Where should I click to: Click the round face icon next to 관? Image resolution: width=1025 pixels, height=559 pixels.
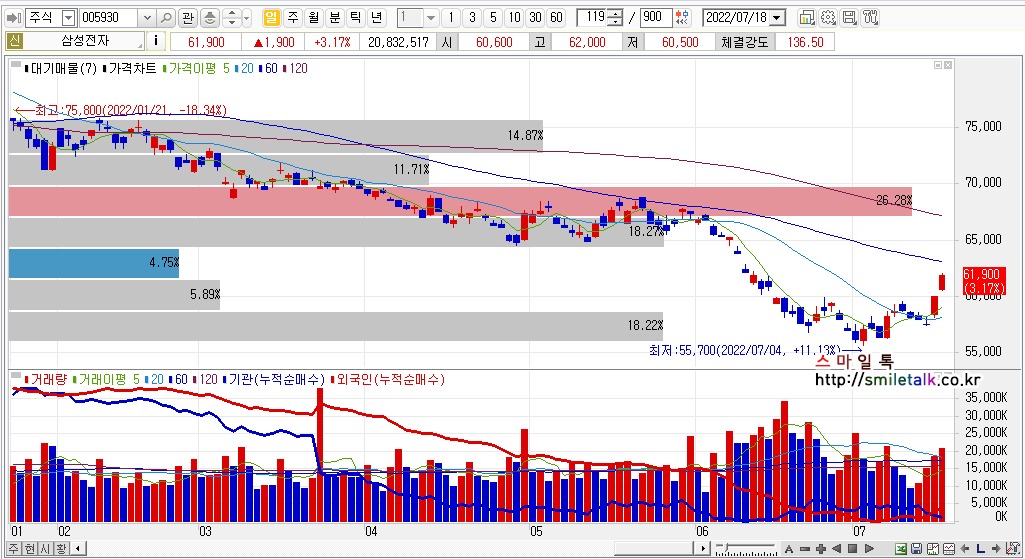tap(209, 18)
